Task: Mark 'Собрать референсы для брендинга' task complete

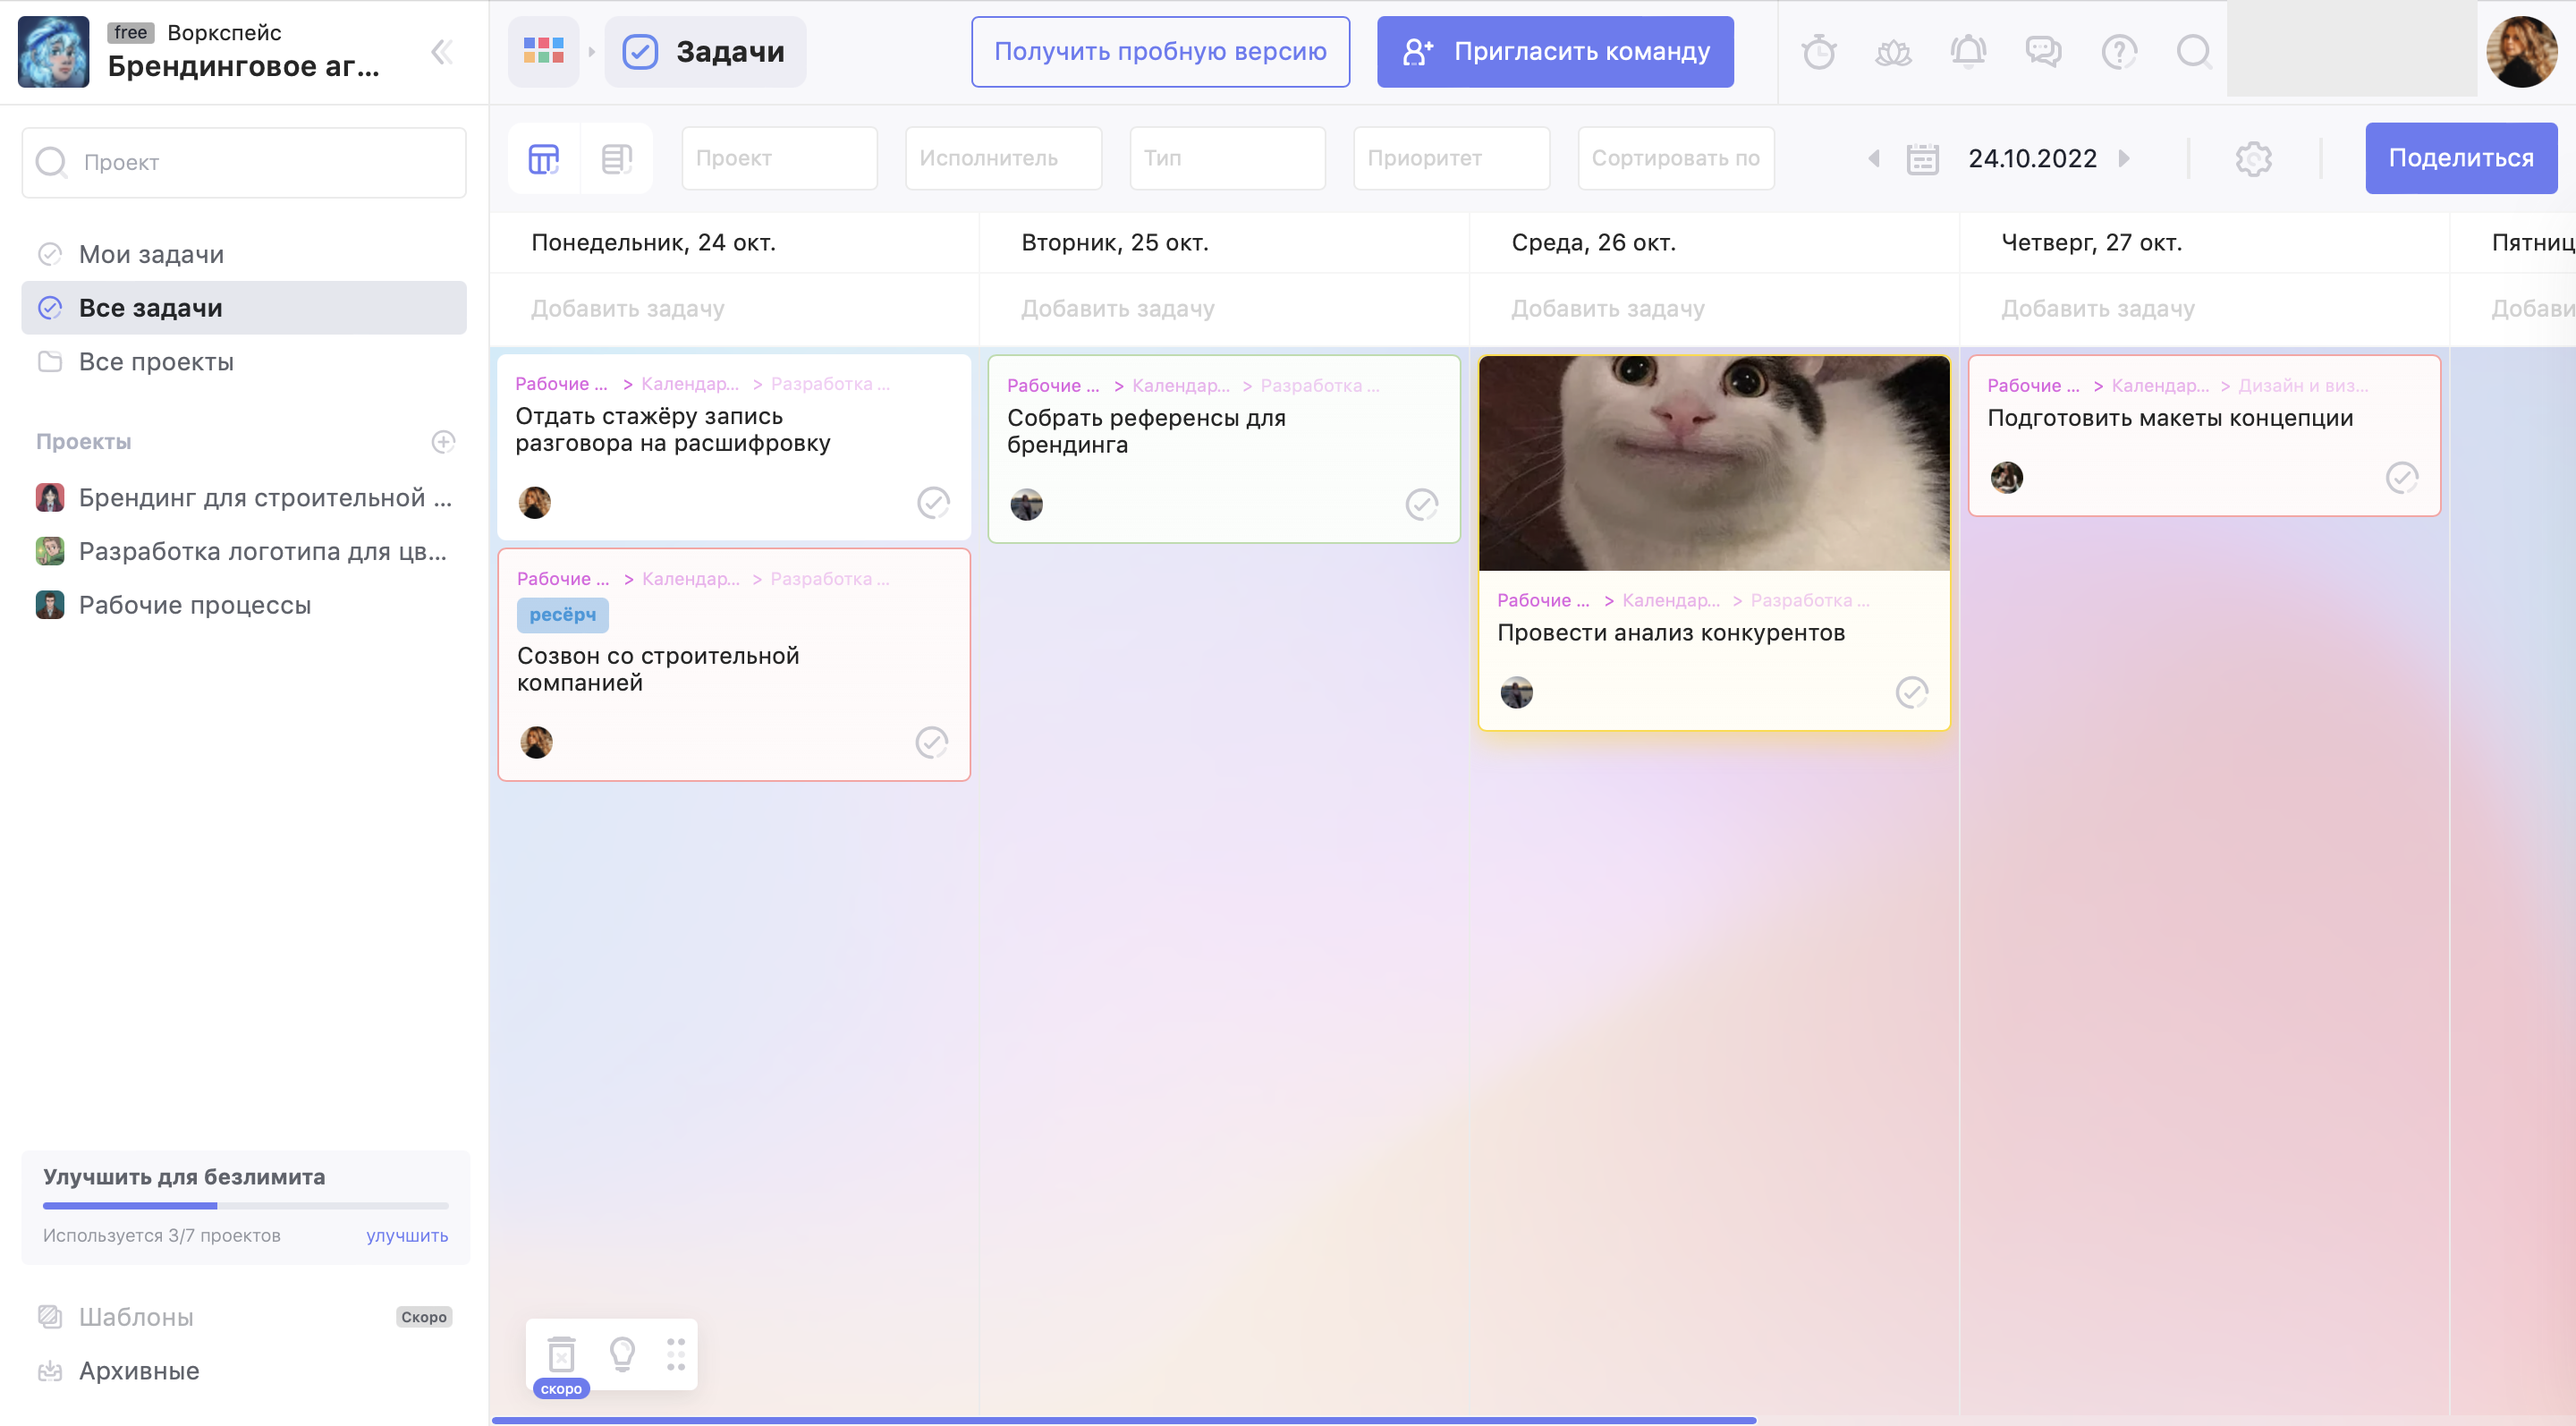Action: [x=1421, y=505]
